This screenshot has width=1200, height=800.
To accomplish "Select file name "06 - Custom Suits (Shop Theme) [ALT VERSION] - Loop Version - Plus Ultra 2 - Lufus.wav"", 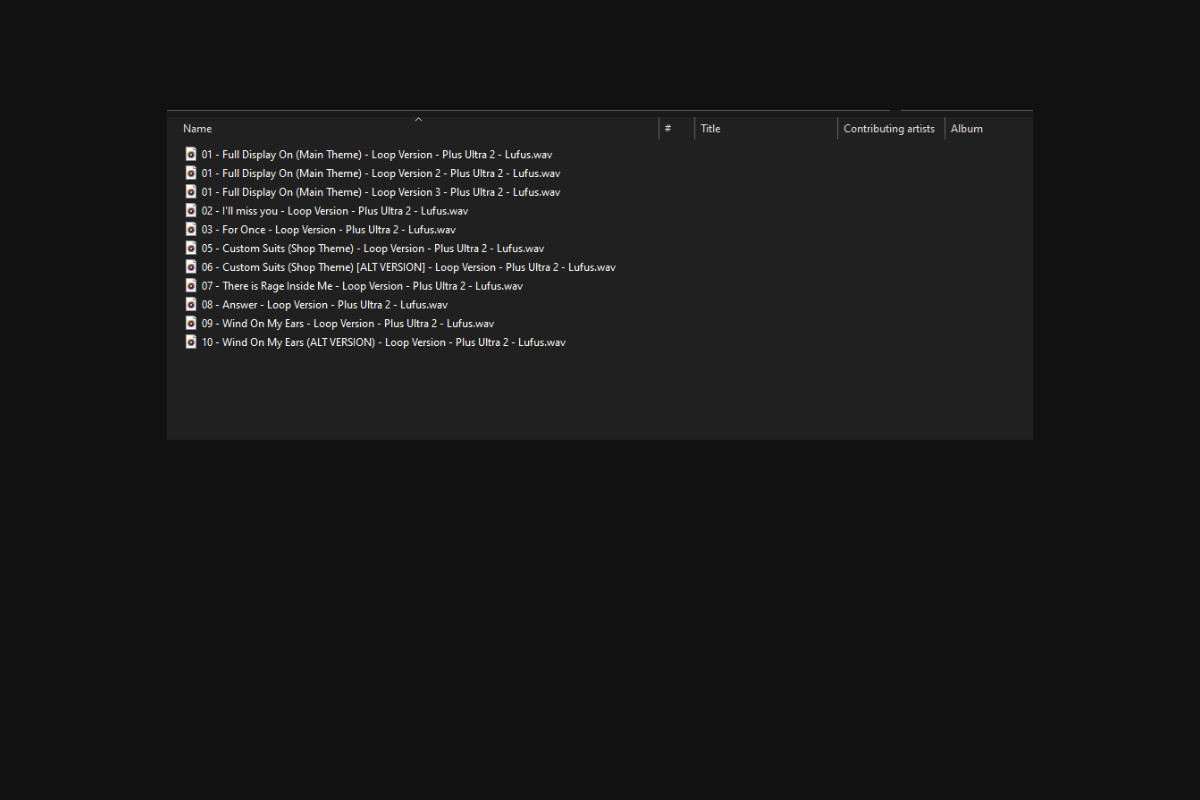I will point(408,267).
